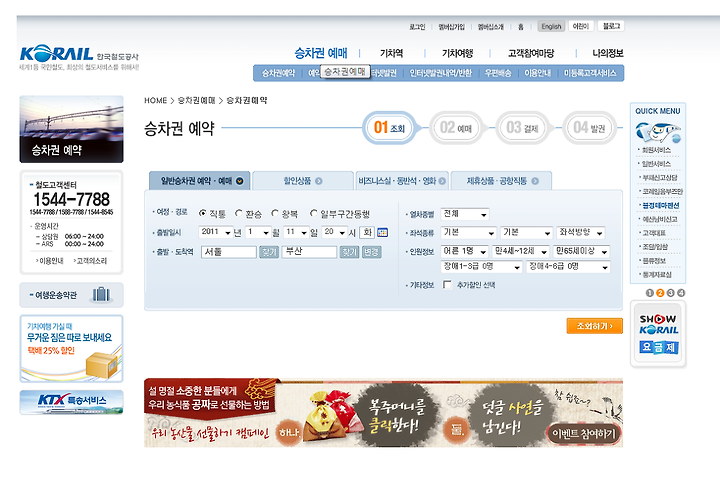The image size is (720, 500).
Task: Open the year dropdown showing 2011
Action: click(x=216, y=232)
